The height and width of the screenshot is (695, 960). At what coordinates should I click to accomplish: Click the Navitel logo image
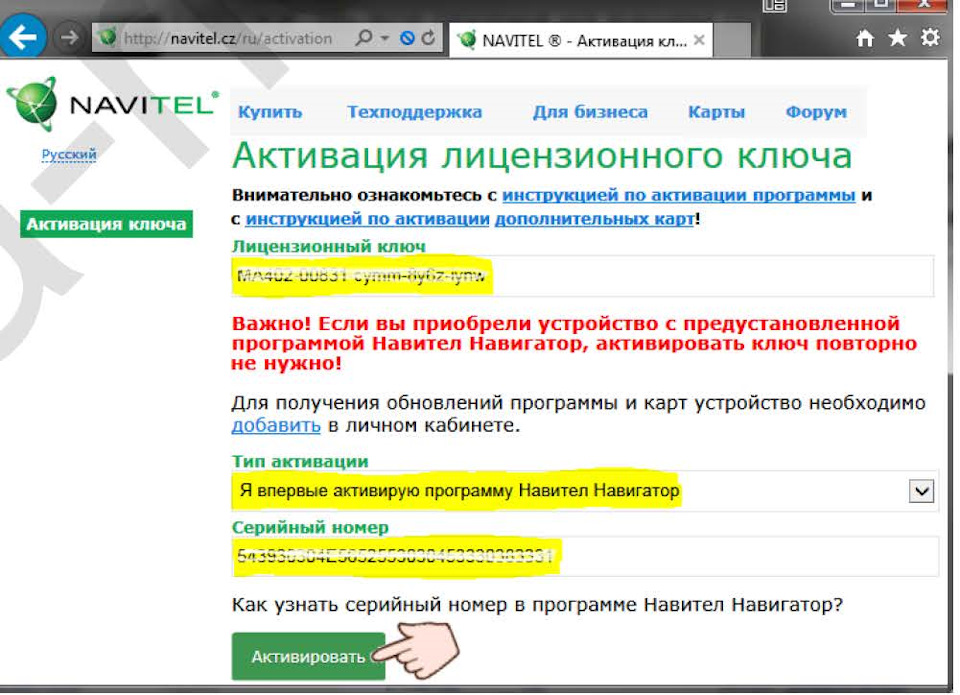[112, 103]
